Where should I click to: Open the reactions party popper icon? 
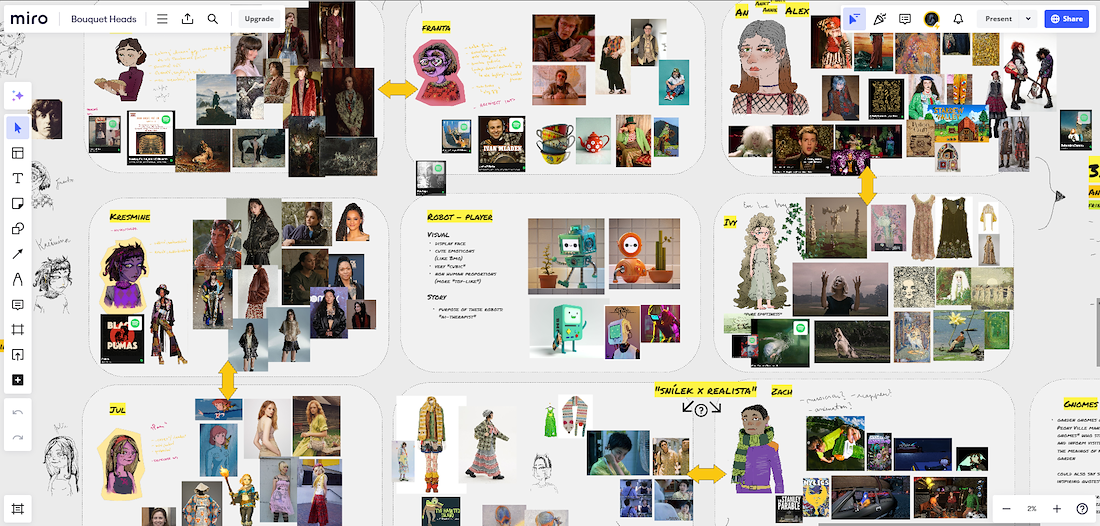879,19
